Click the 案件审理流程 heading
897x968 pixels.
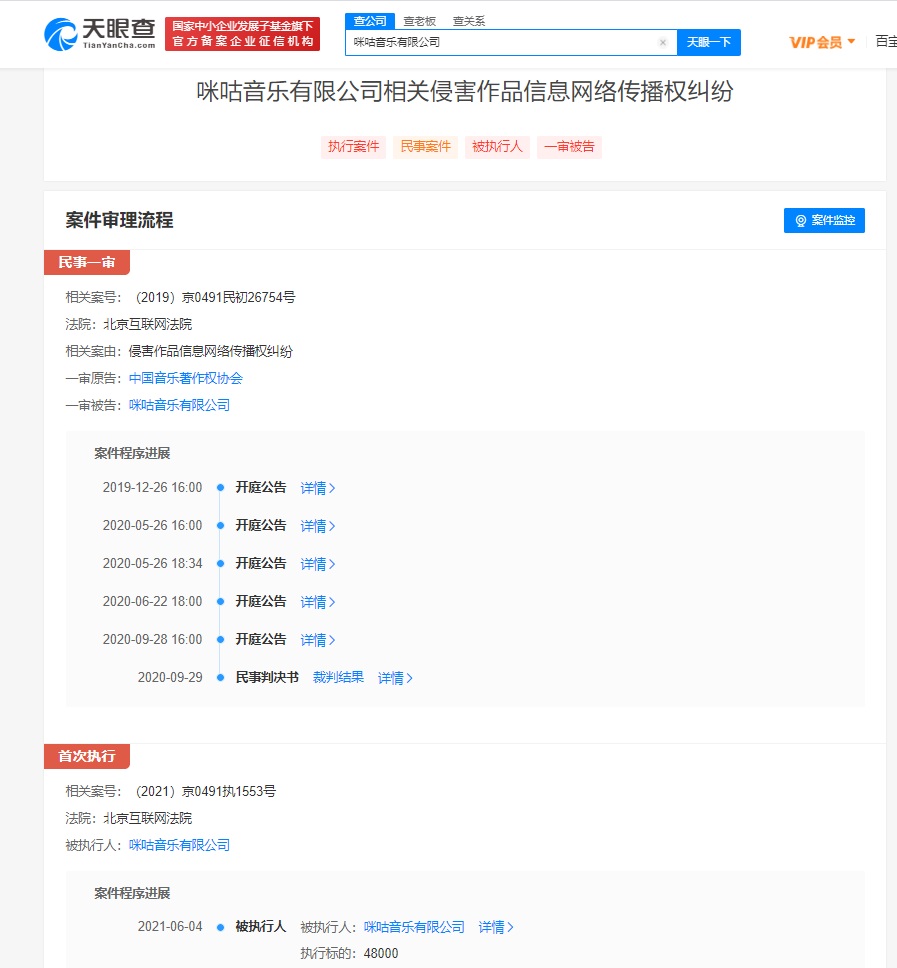pos(119,220)
